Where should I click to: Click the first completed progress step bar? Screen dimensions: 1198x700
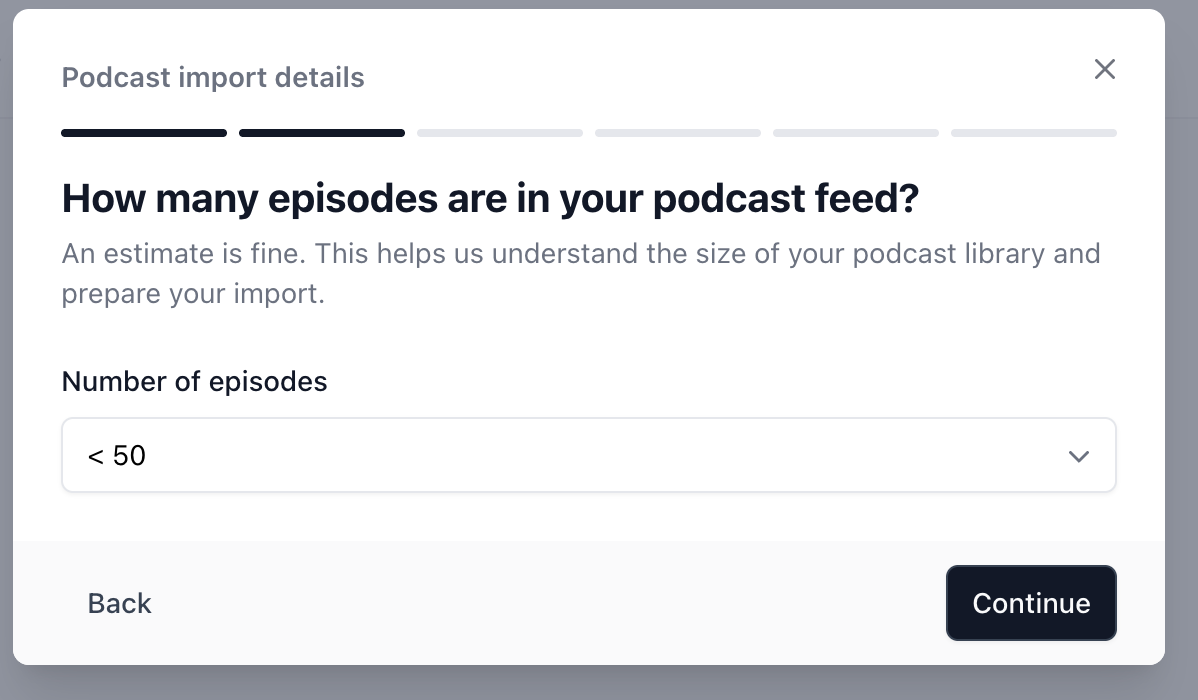144,133
